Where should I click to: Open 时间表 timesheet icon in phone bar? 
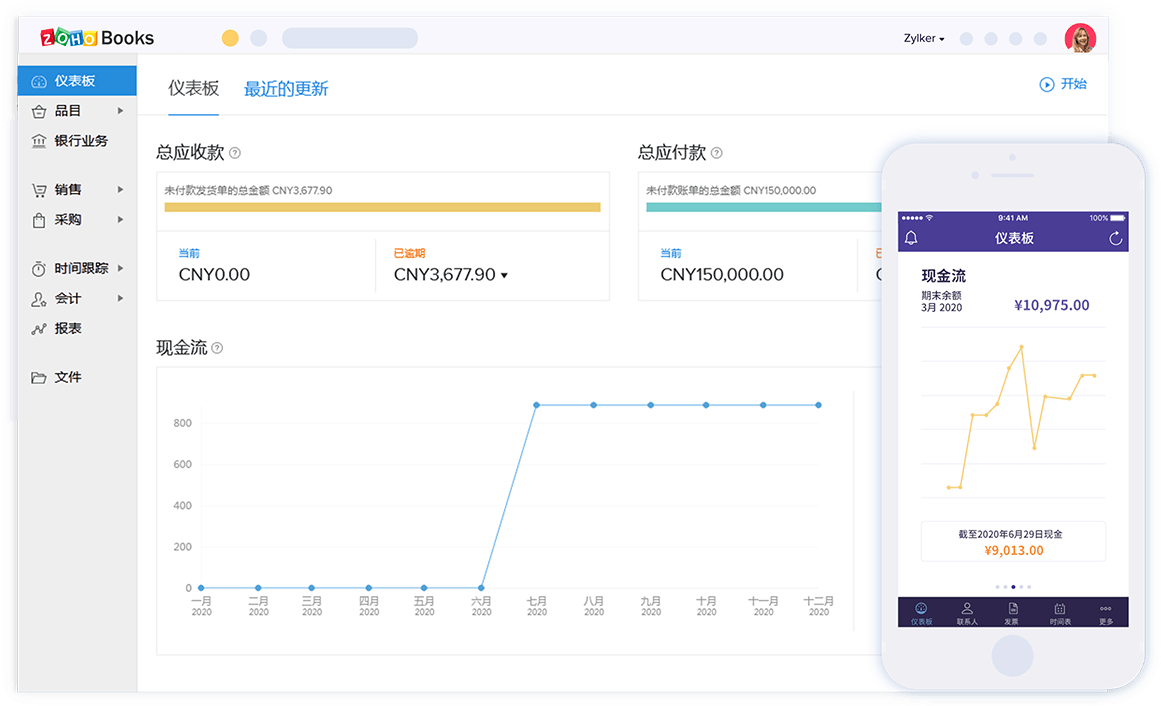pos(1060,613)
